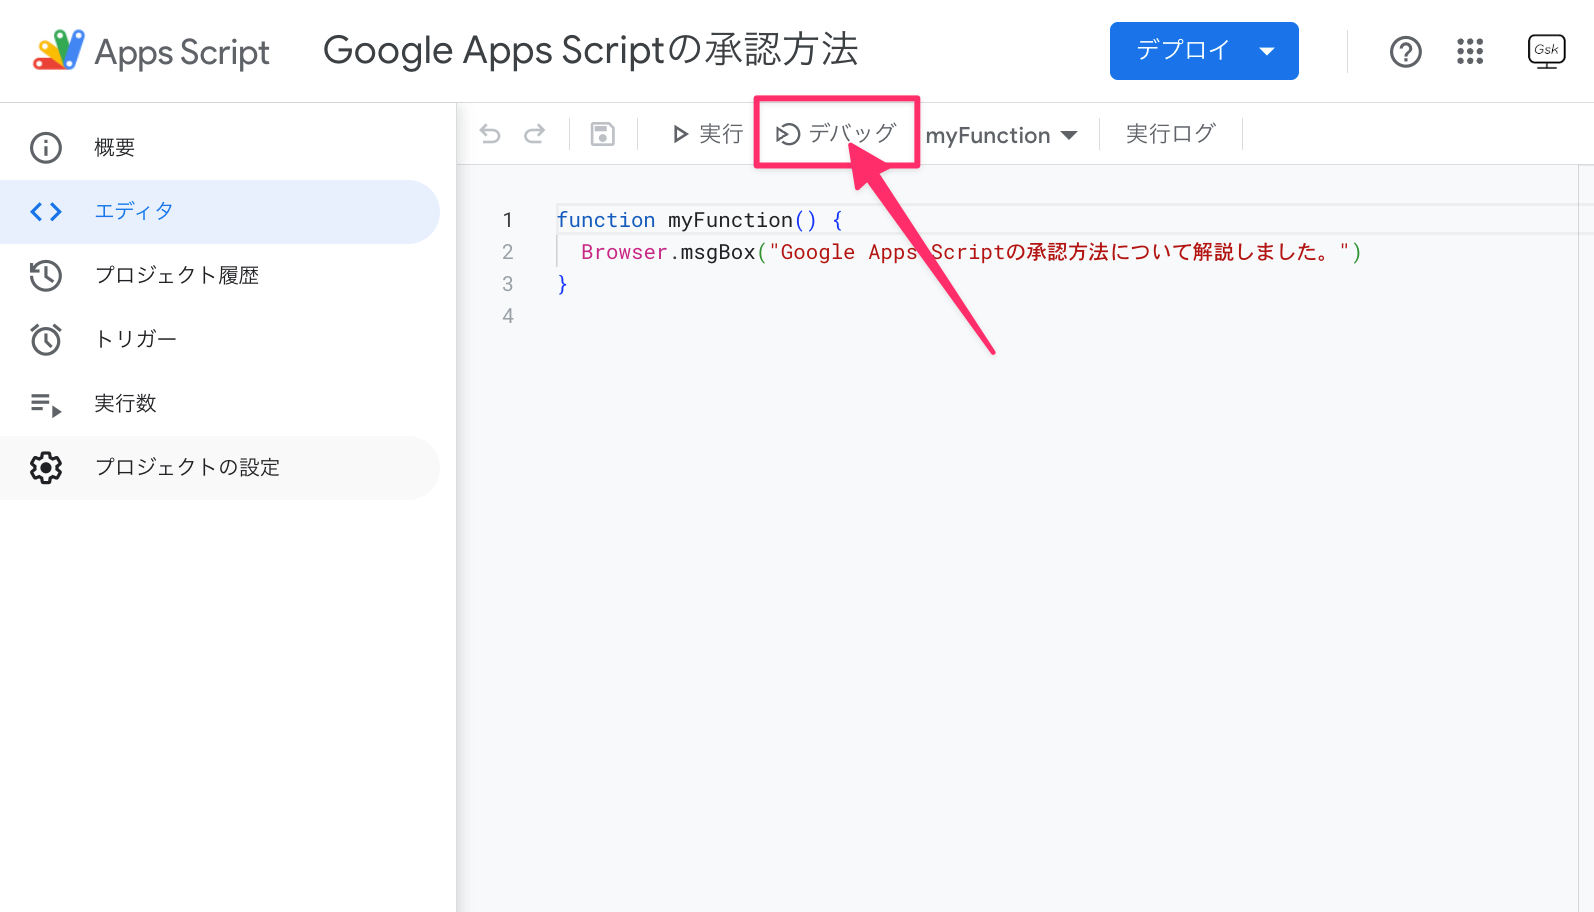Open the 実行数 executions page
This screenshot has width=1594, height=912.
click(x=220, y=403)
